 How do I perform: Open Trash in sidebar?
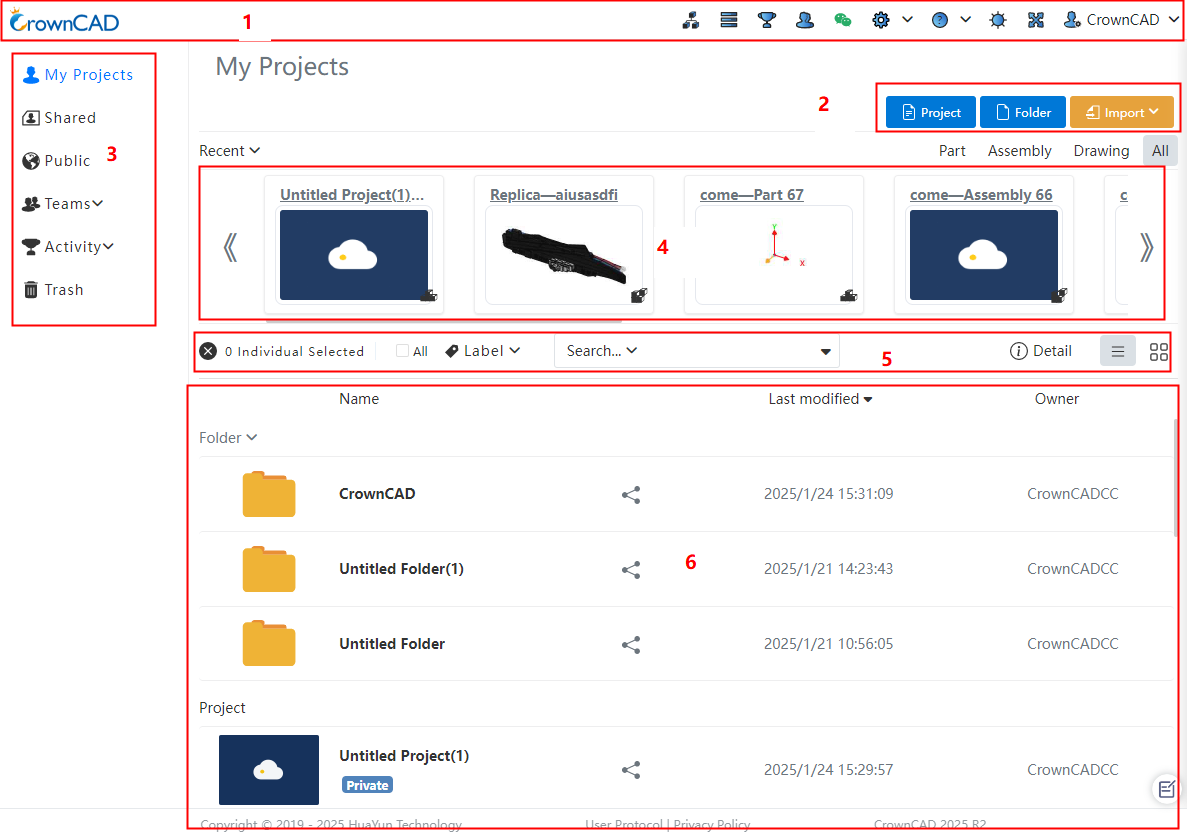(53, 290)
